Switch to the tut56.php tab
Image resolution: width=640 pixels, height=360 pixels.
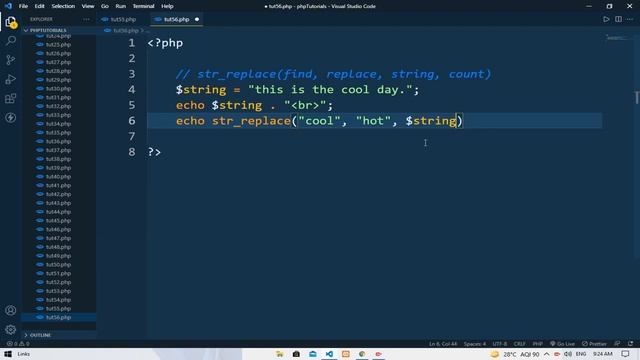[176, 19]
